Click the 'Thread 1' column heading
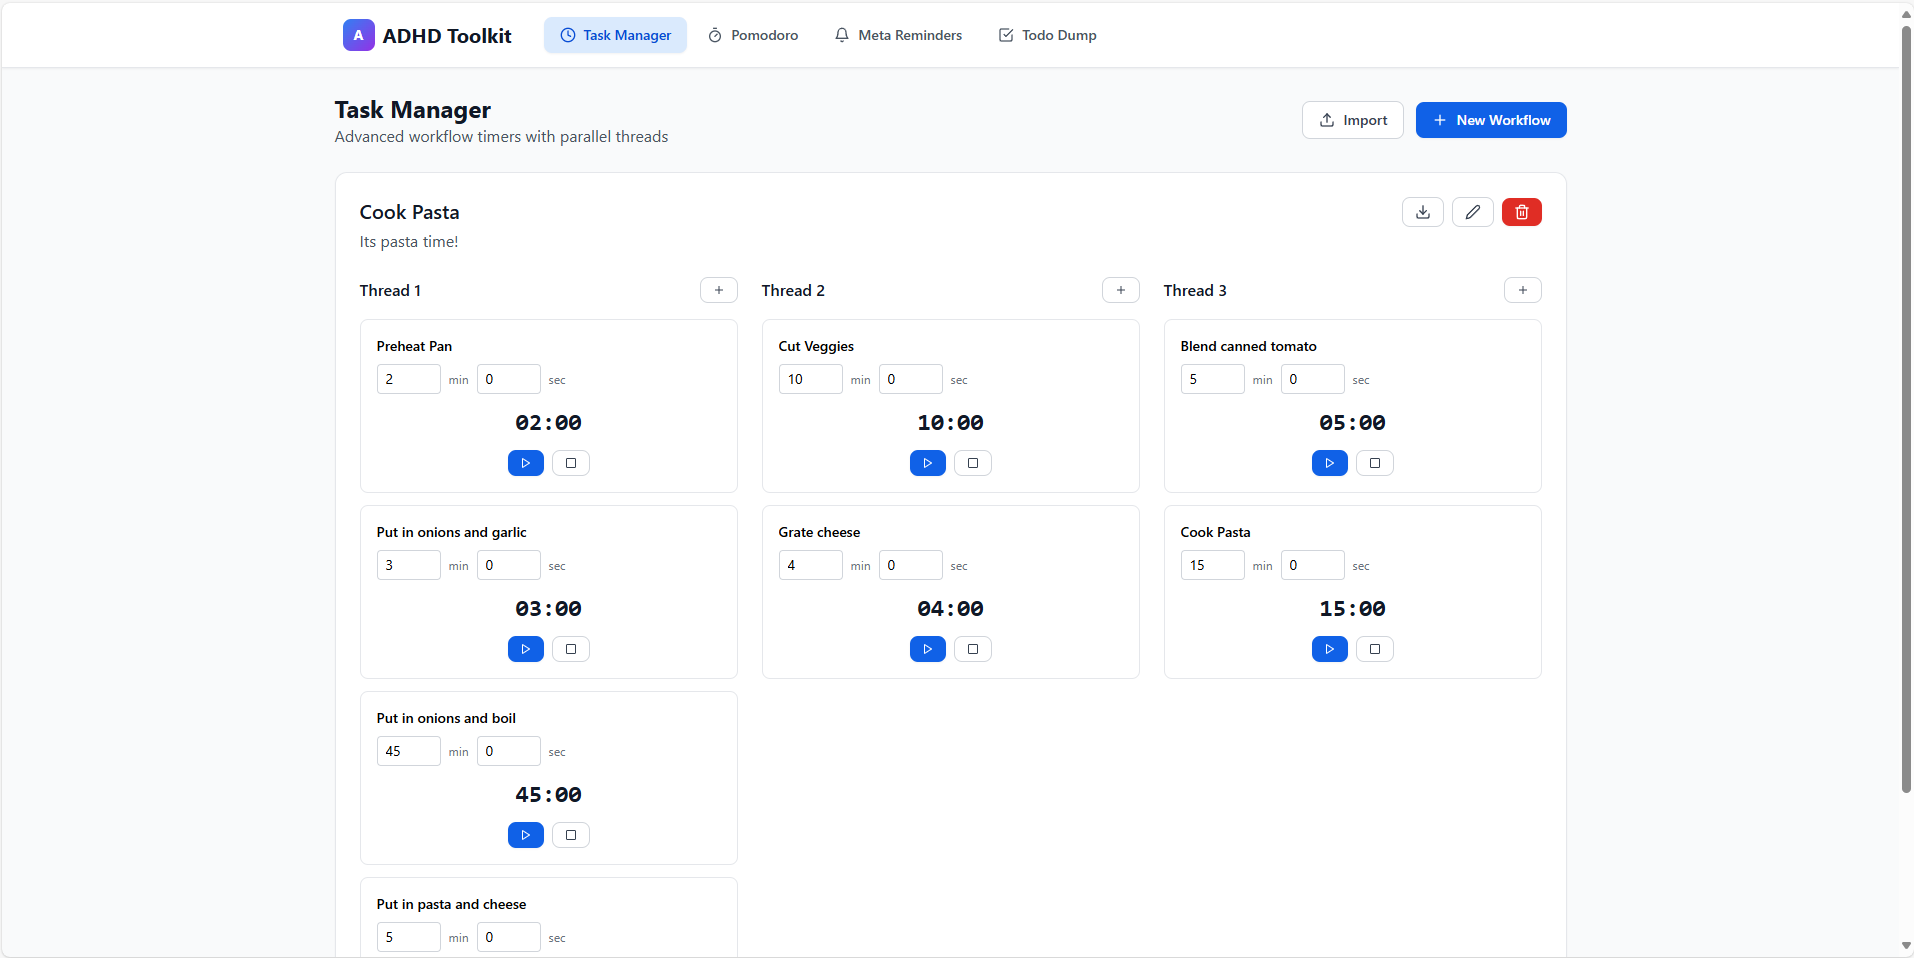 (x=390, y=290)
